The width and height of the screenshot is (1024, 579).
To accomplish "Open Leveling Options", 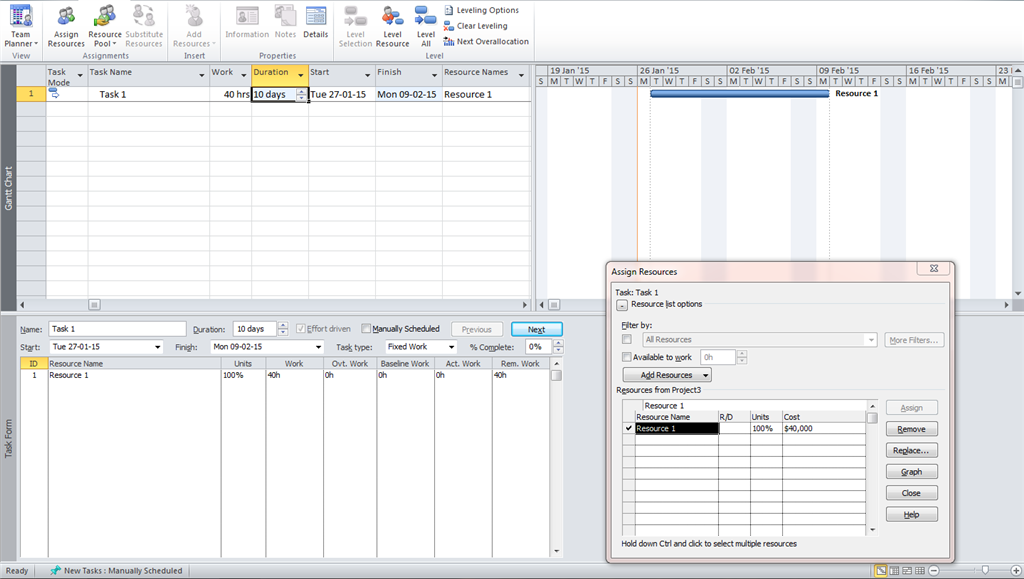I will pyautogui.click(x=481, y=10).
